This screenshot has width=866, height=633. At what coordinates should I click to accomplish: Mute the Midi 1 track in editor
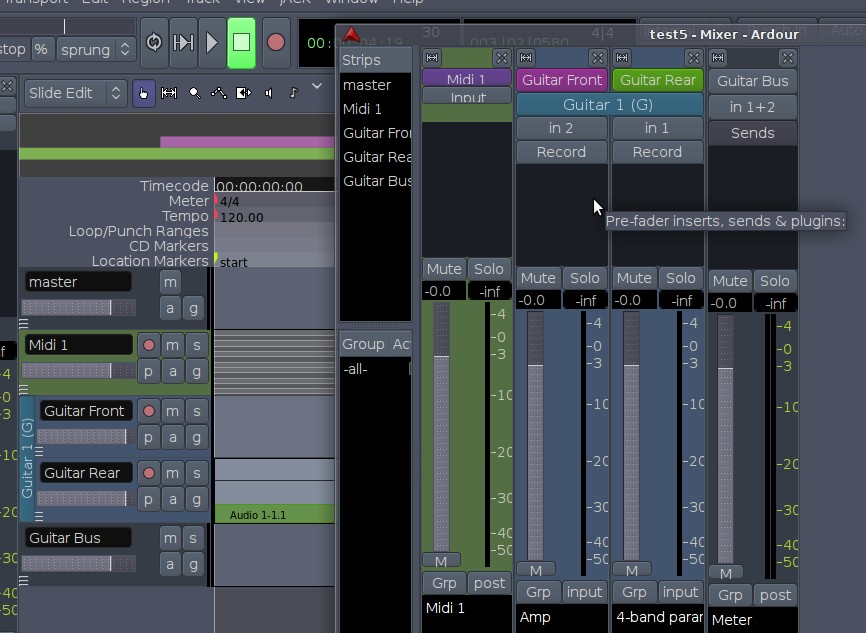tap(172, 345)
